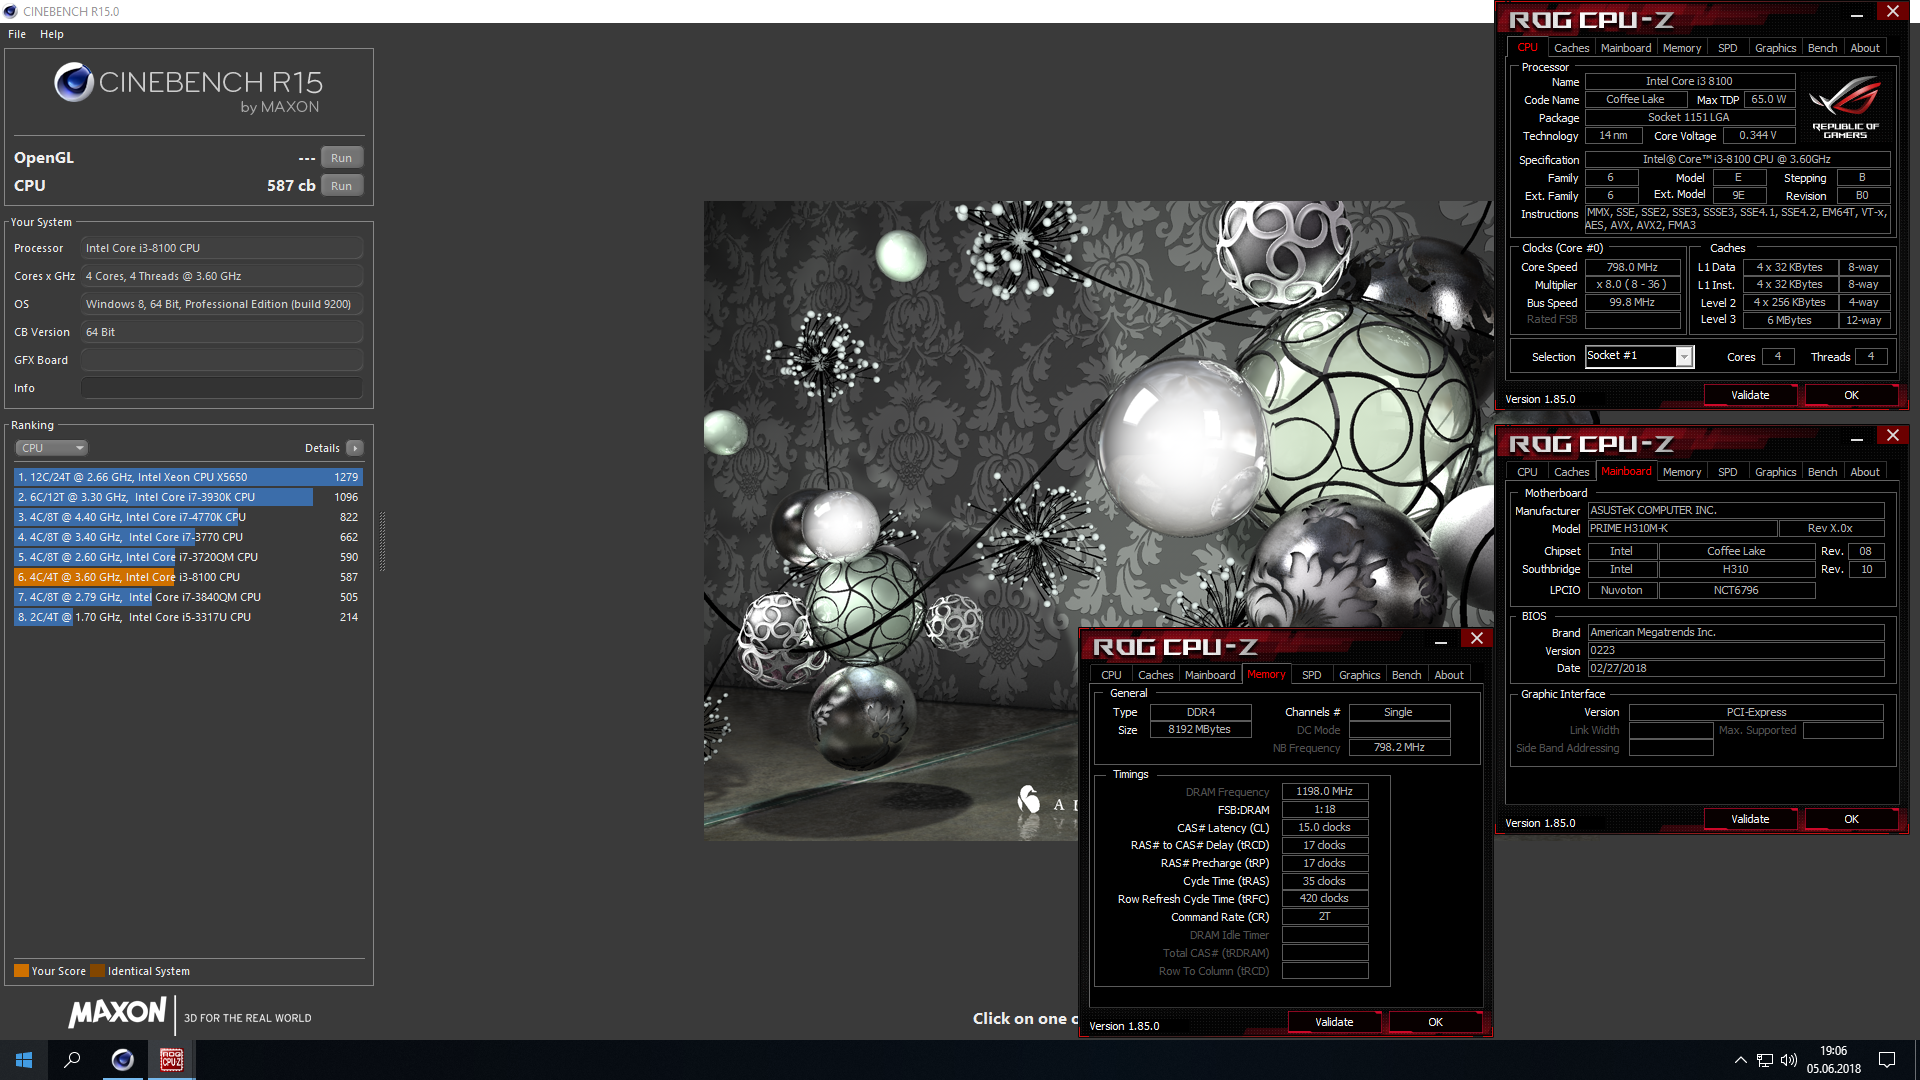Click the GFX Board field
1920x1080 pixels.
pos(222,360)
